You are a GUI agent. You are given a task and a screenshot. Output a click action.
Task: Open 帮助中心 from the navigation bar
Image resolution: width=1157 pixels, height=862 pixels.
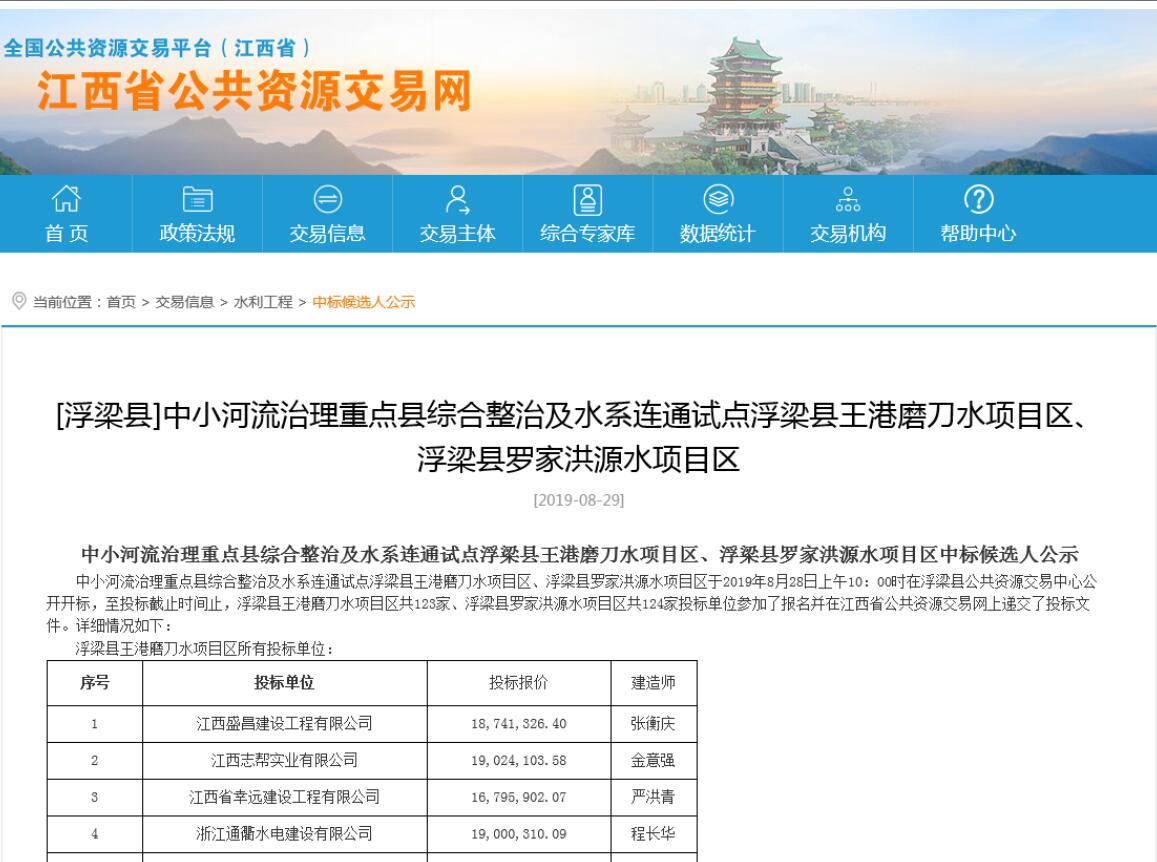pyautogui.click(x=977, y=234)
